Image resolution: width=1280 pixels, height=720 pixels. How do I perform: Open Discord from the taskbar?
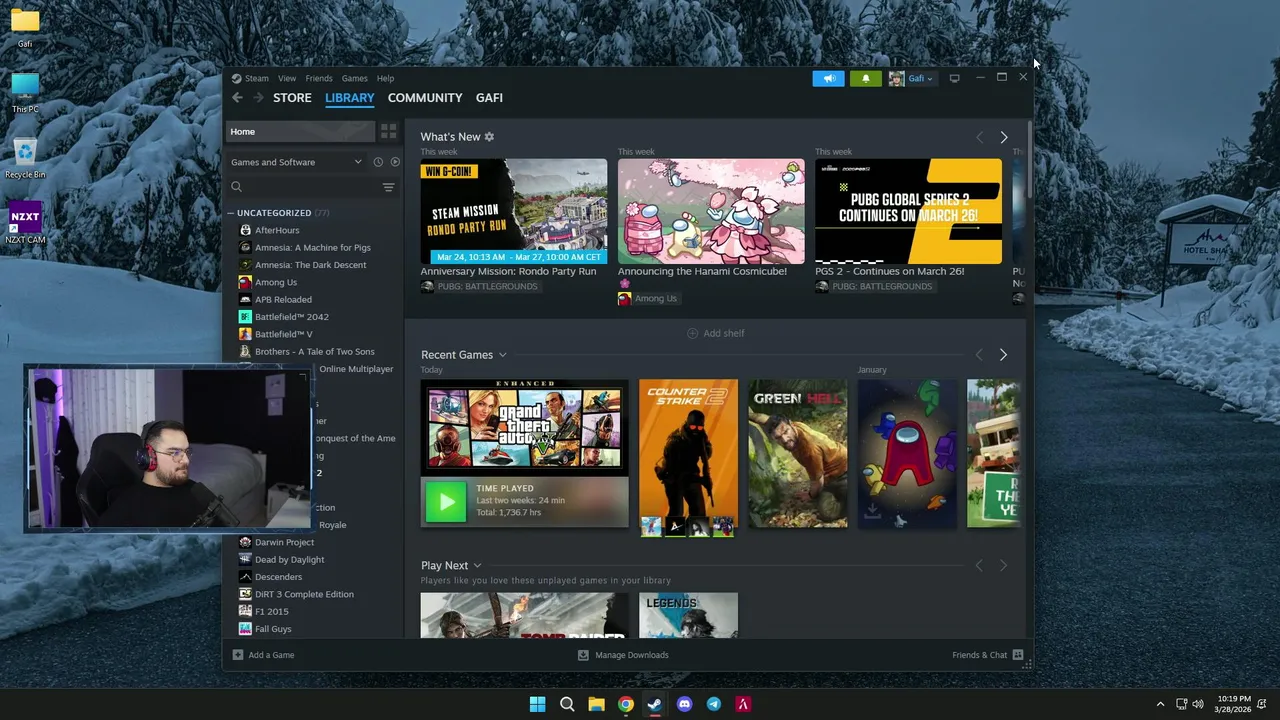[684, 704]
